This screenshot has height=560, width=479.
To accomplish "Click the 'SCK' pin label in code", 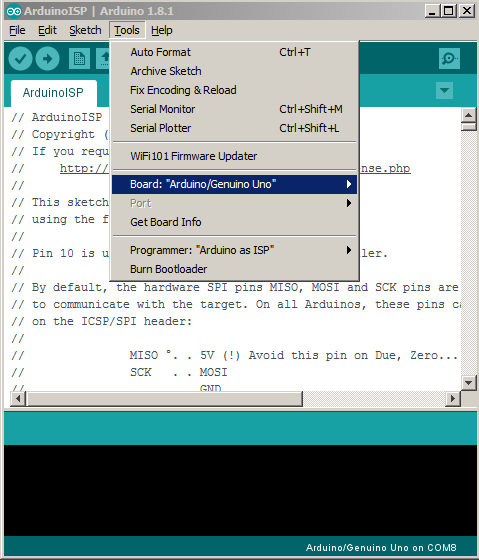I will [140, 372].
